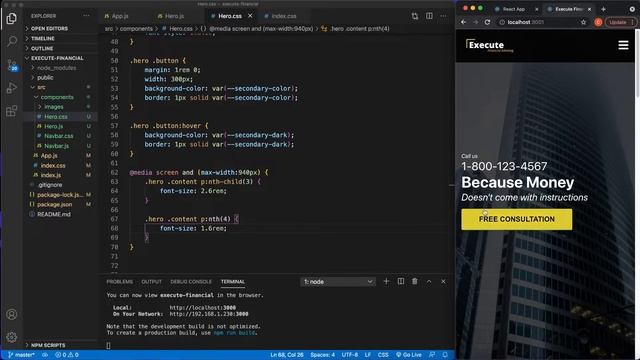Click Go Live in status bar
This screenshot has width=640, height=360.
[409, 355]
